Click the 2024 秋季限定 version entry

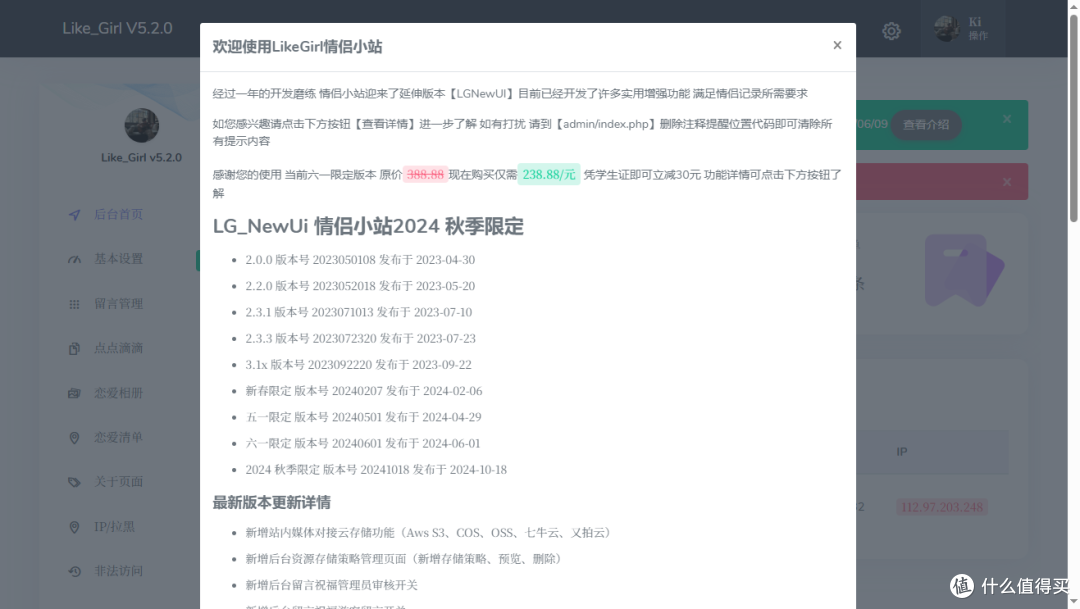[376, 469]
